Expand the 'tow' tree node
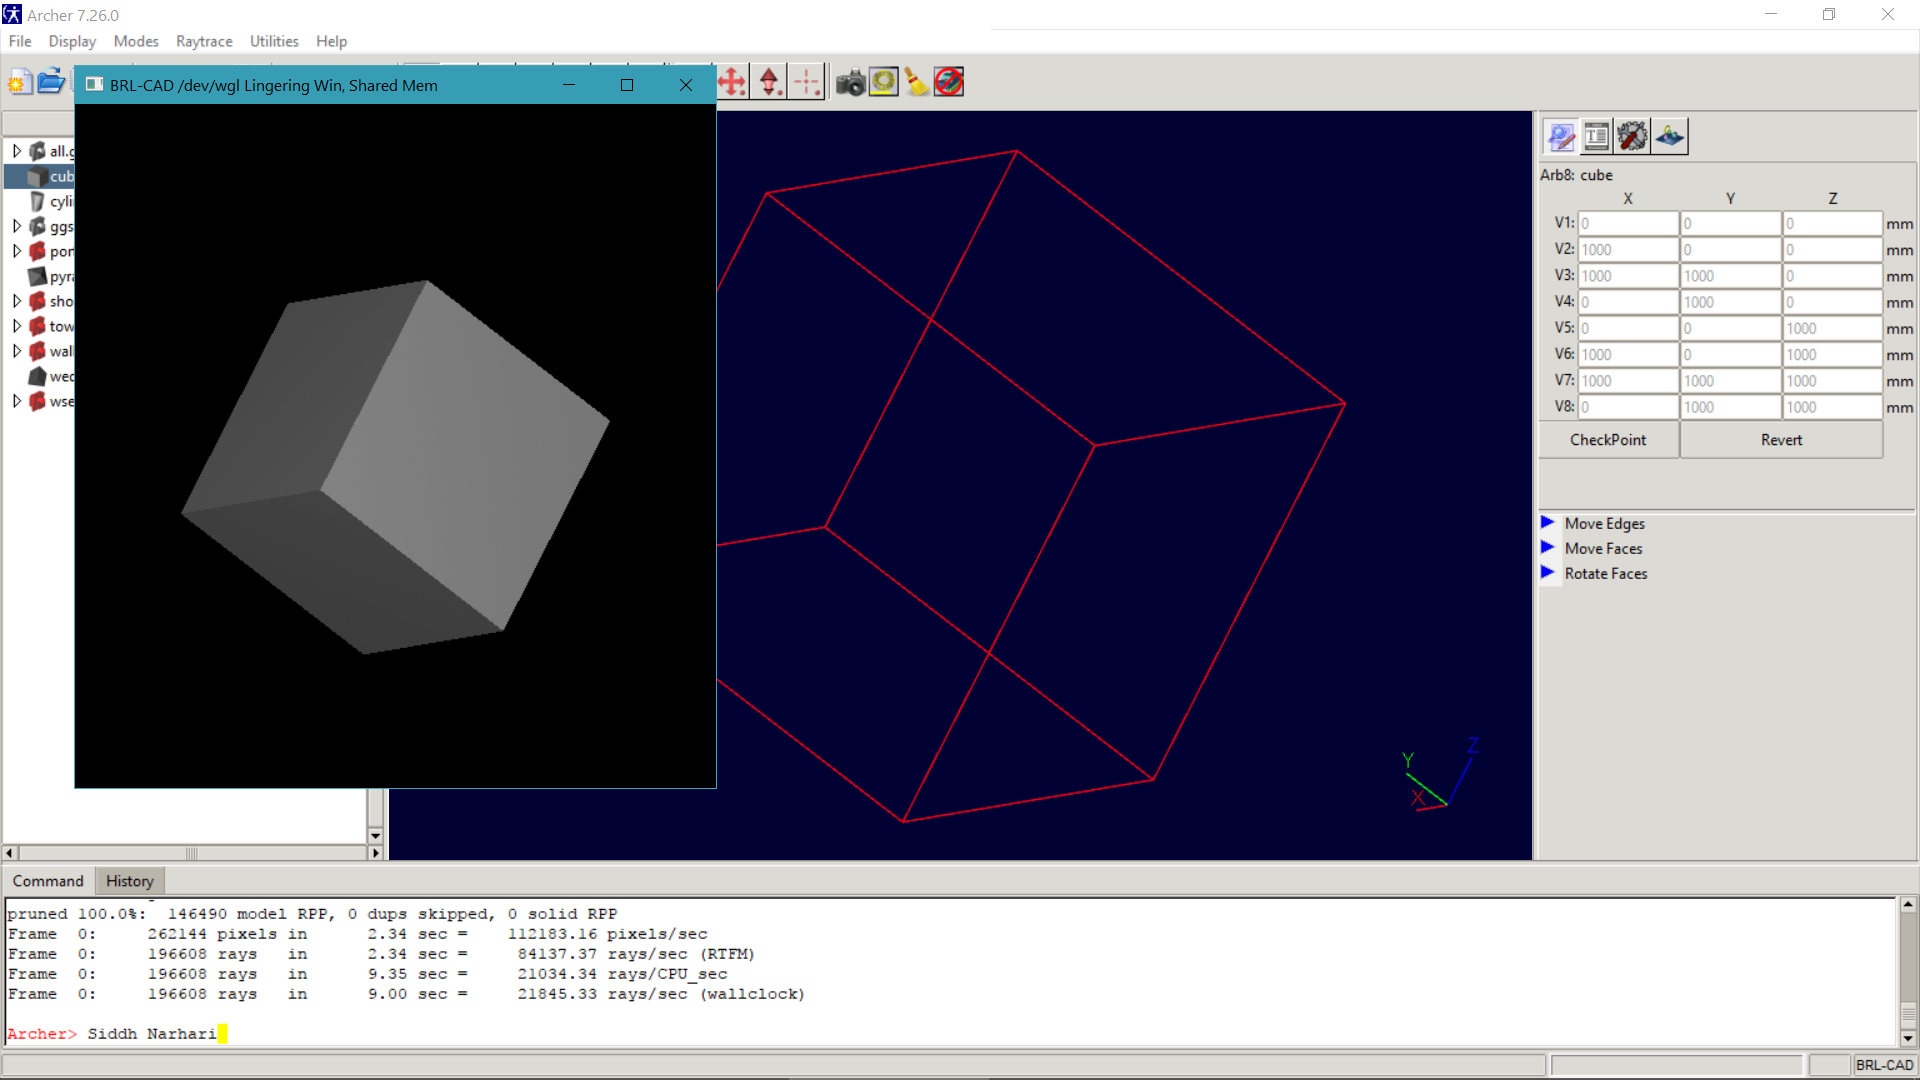This screenshot has height=1080, width=1920. tap(16, 326)
